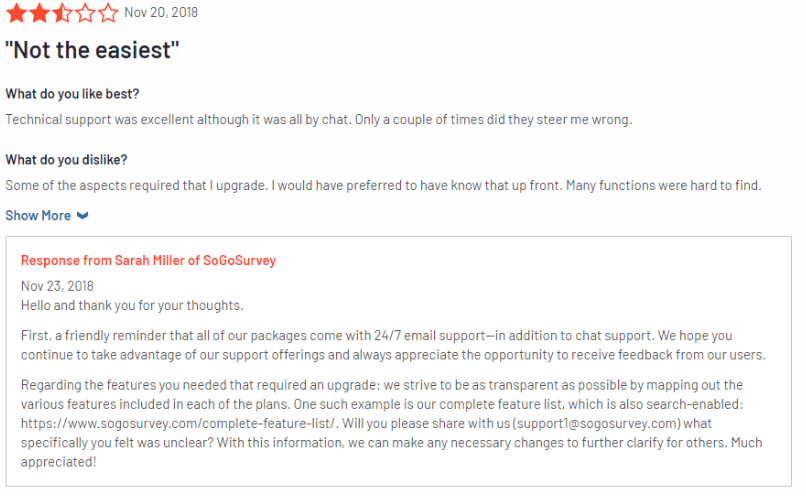Screen dimensions: 806x498
Task: Expand the review with Show More
Action: coord(47,216)
